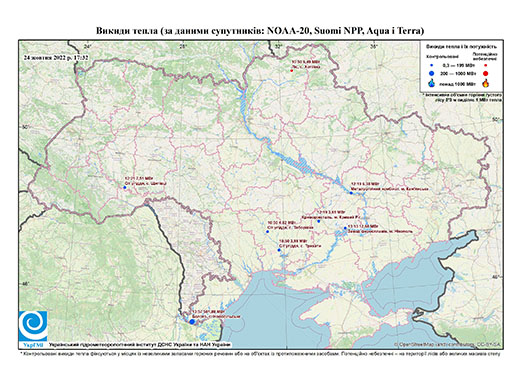Click the medium blue circle legend symbol
520x368 pixels.
click(x=432, y=73)
